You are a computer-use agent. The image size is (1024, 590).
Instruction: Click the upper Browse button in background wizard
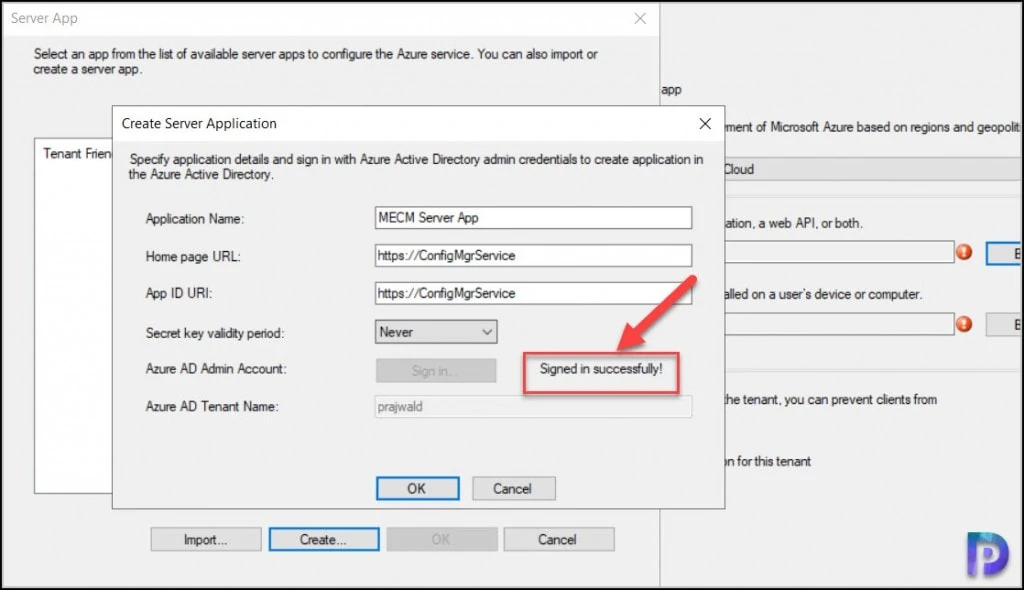coord(1004,254)
